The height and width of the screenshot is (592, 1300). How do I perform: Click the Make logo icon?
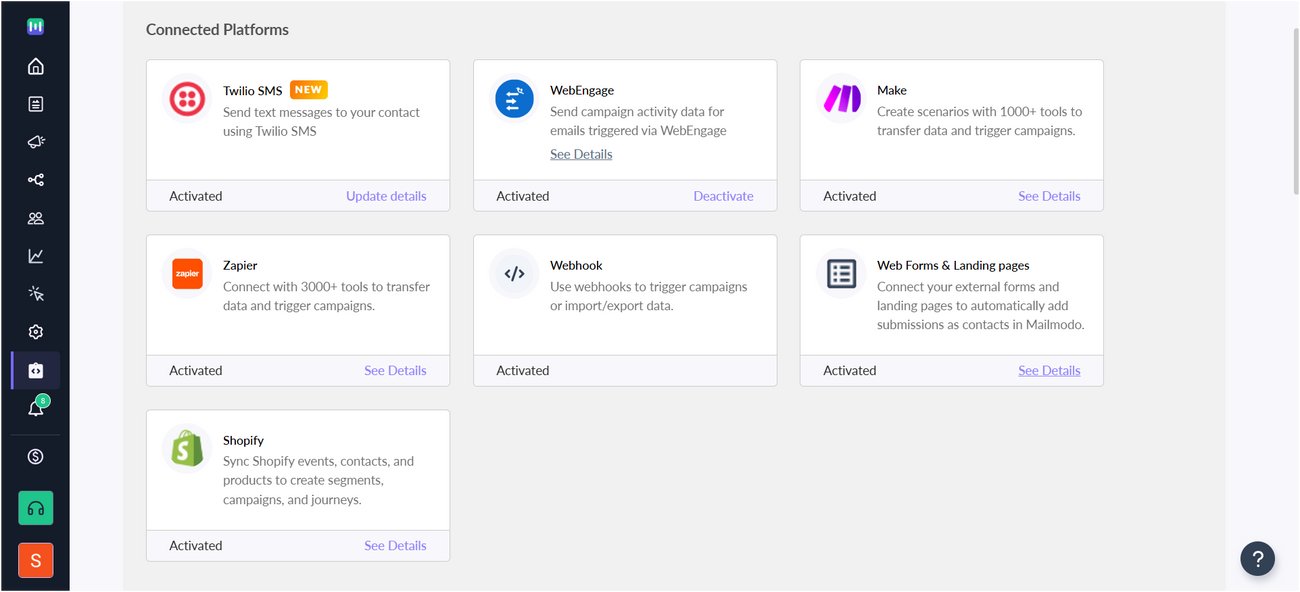(x=841, y=99)
